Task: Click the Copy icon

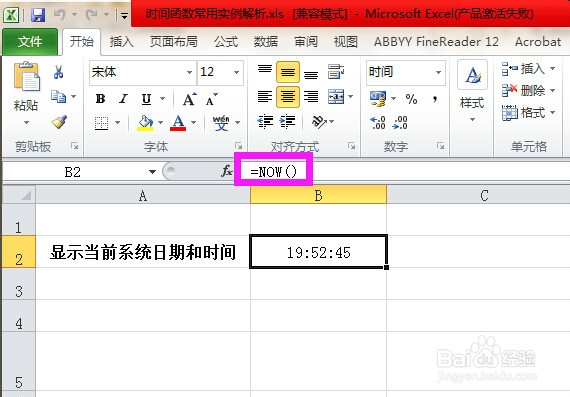Action: (59, 97)
